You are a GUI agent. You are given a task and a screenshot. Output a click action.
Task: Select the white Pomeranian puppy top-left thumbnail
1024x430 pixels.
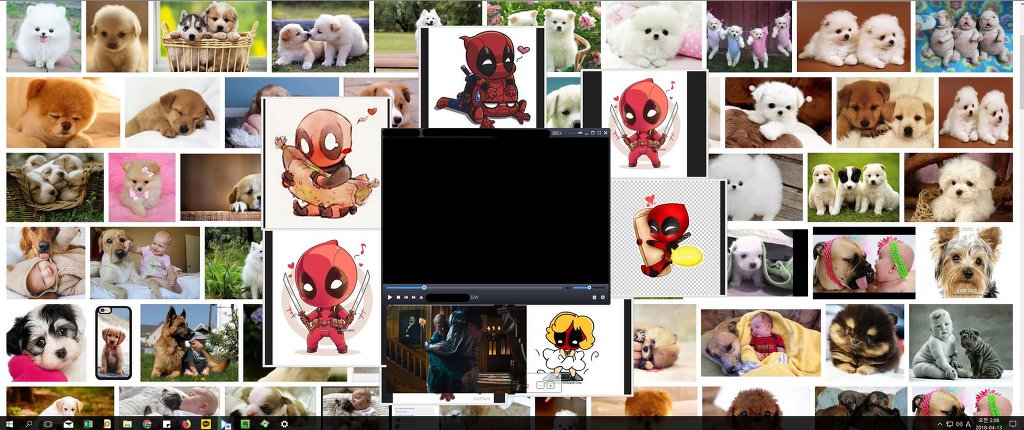[44, 36]
